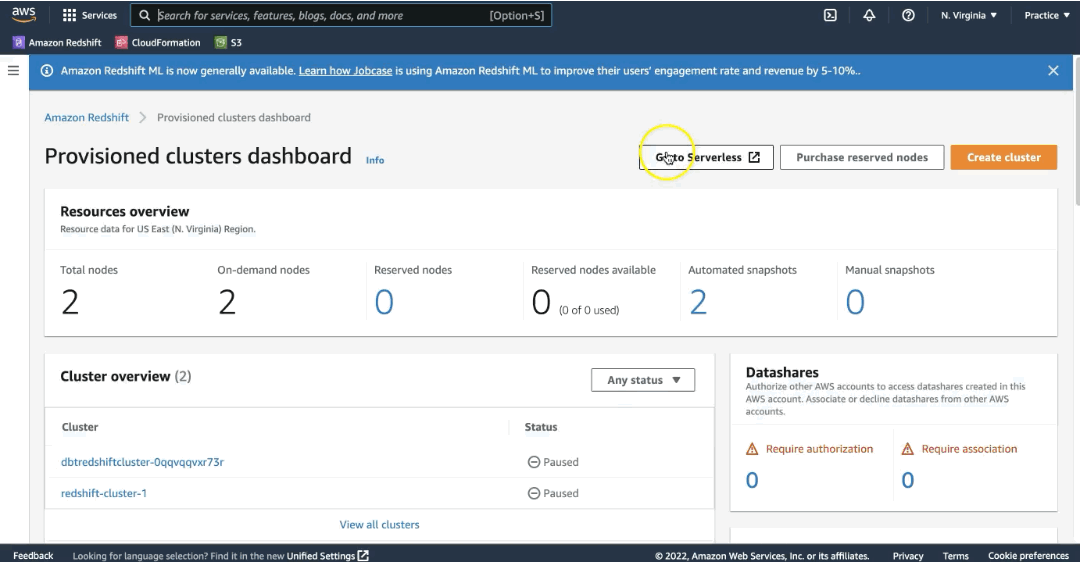Image resolution: width=1080 pixels, height=564 pixels.
Task: Open the help question mark menu
Action: click(908, 15)
